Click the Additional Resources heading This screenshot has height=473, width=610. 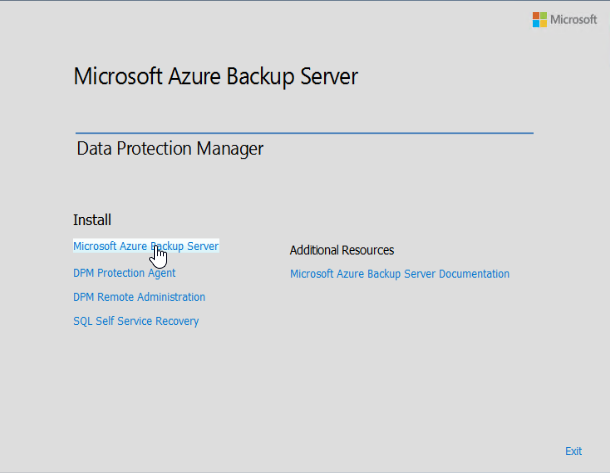tap(341, 250)
